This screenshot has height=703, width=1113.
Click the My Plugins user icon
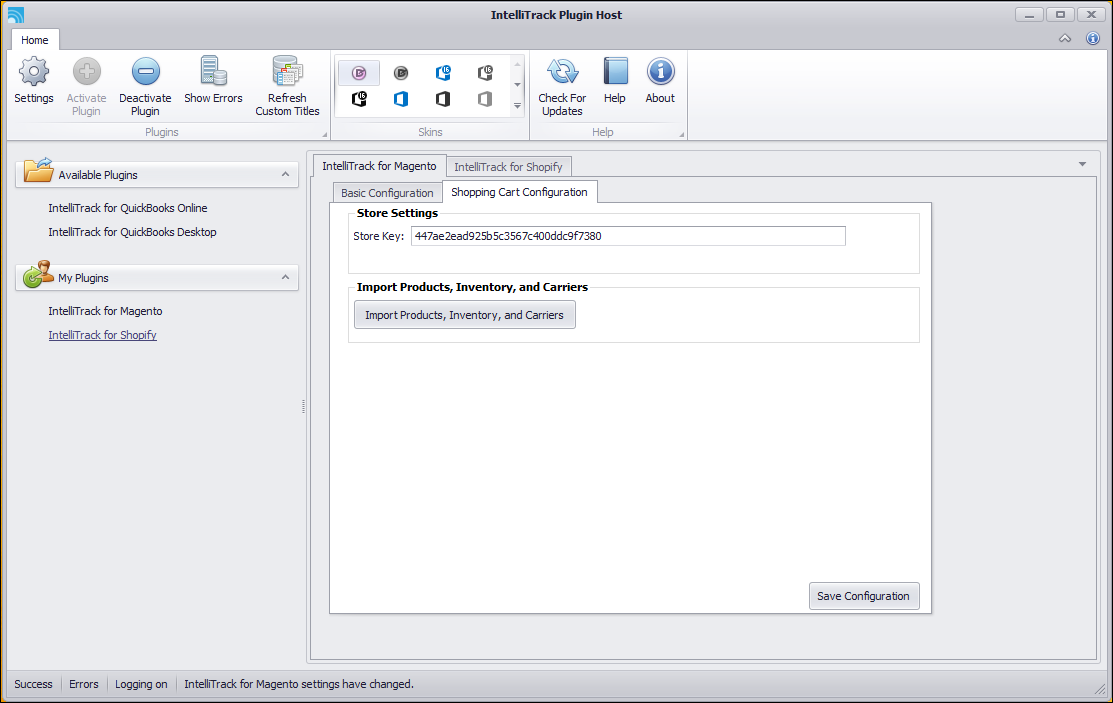click(x=38, y=274)
